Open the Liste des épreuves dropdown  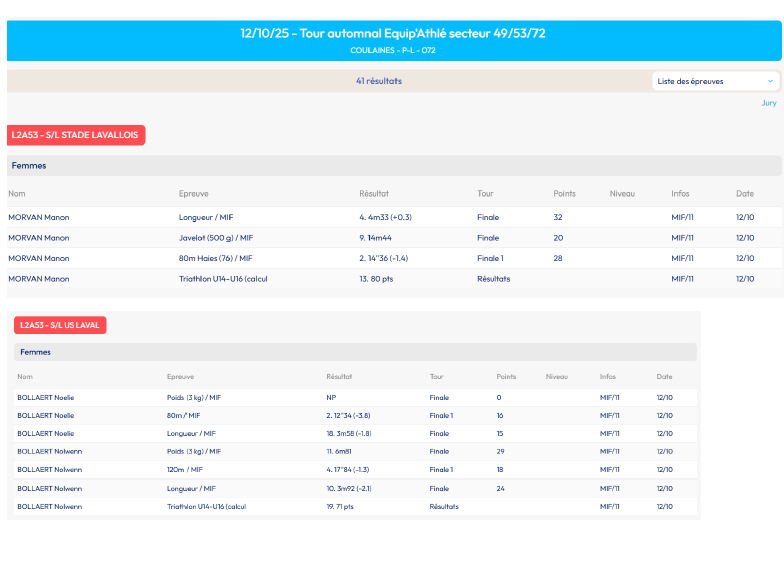click(x=714, y=81)
